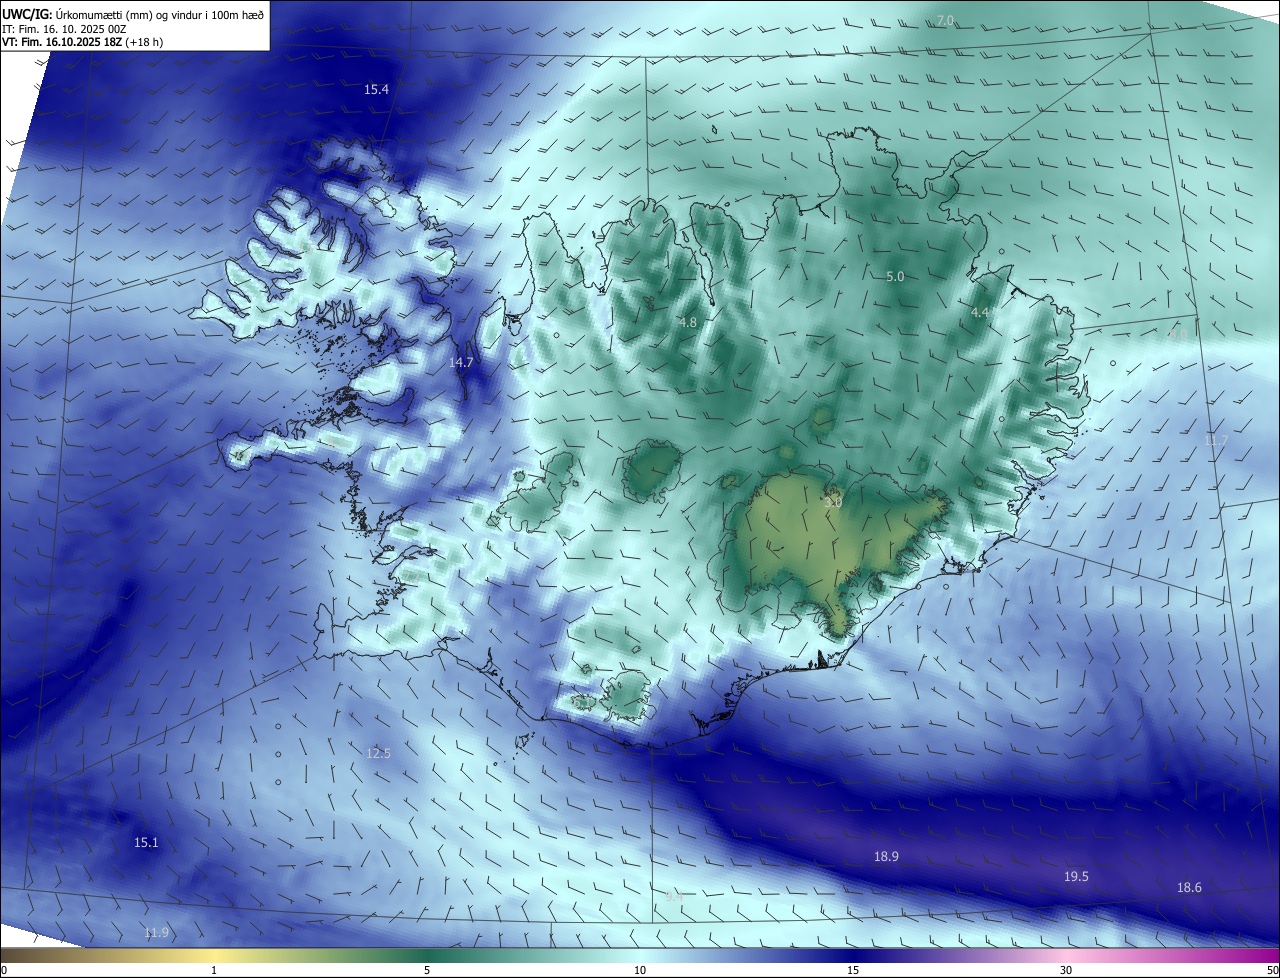Click the 14.7 value on the map
The image size is (1280, 978).
(x=461, y=363)
